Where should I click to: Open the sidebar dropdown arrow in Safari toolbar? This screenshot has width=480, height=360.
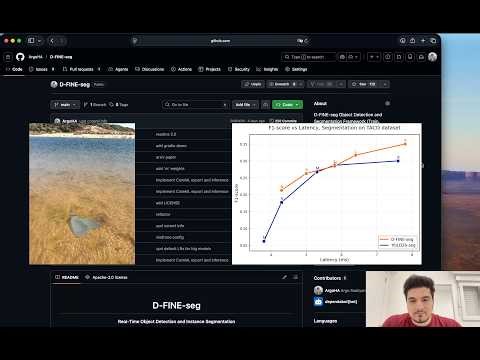[39, 41]
